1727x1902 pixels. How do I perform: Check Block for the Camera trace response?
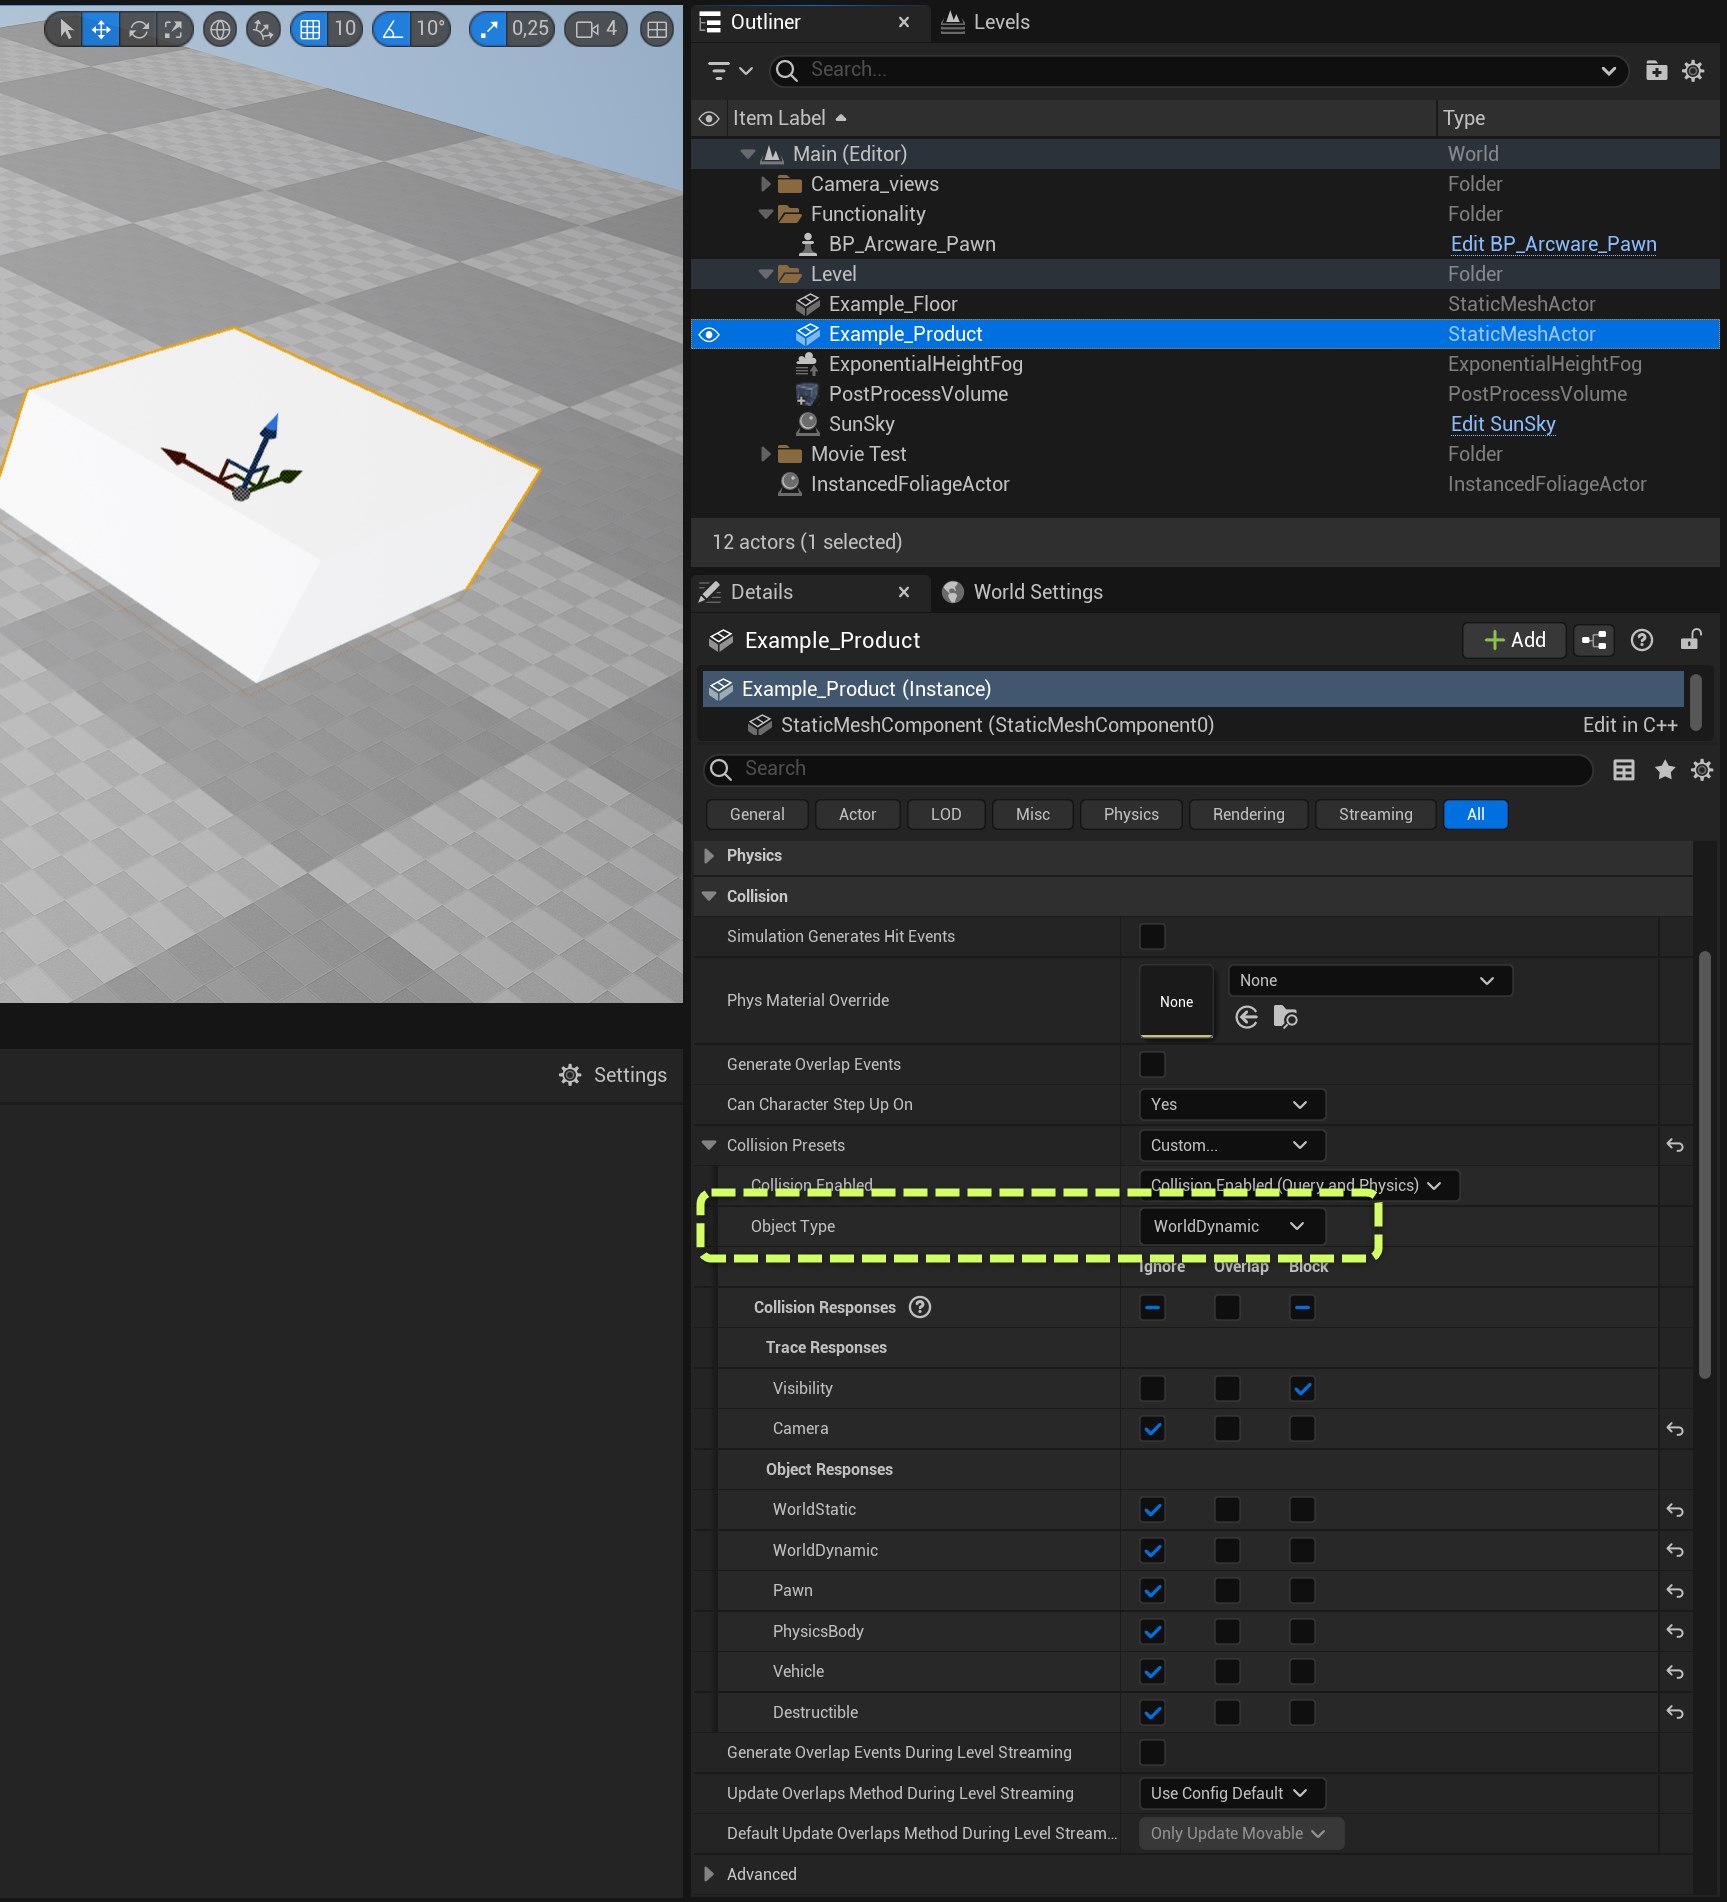point(1302,1429)
